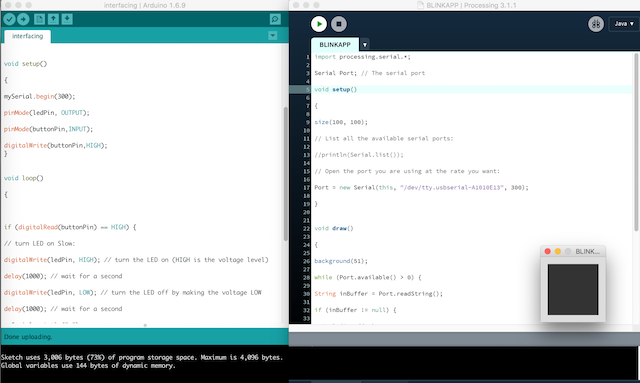Click the Processing editor vertical scrollbar
This screenshot has width=640, height=383.
(636, 143)
